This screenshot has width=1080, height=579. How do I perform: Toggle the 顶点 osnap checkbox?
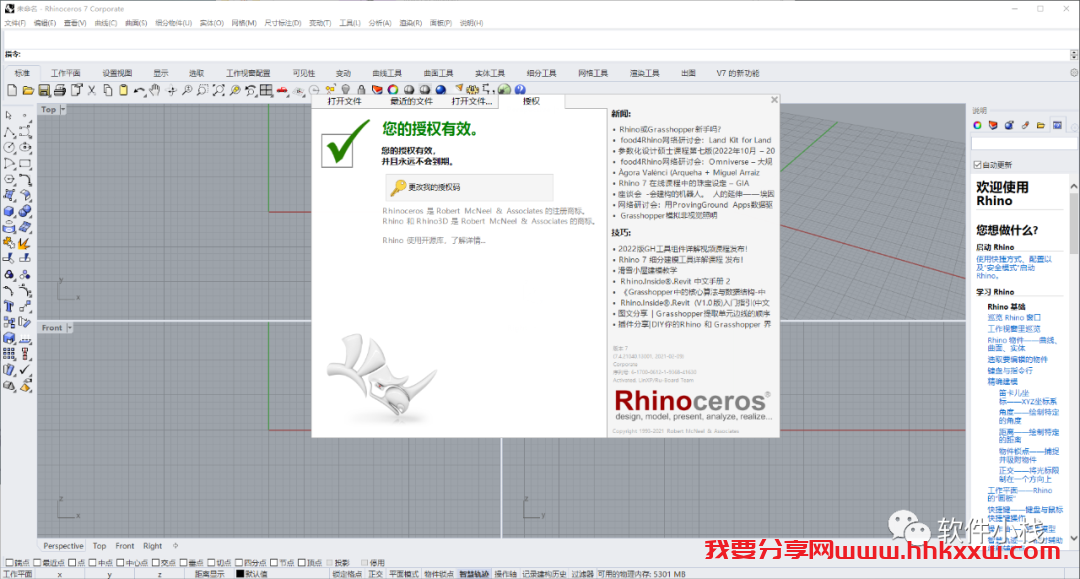301,562
